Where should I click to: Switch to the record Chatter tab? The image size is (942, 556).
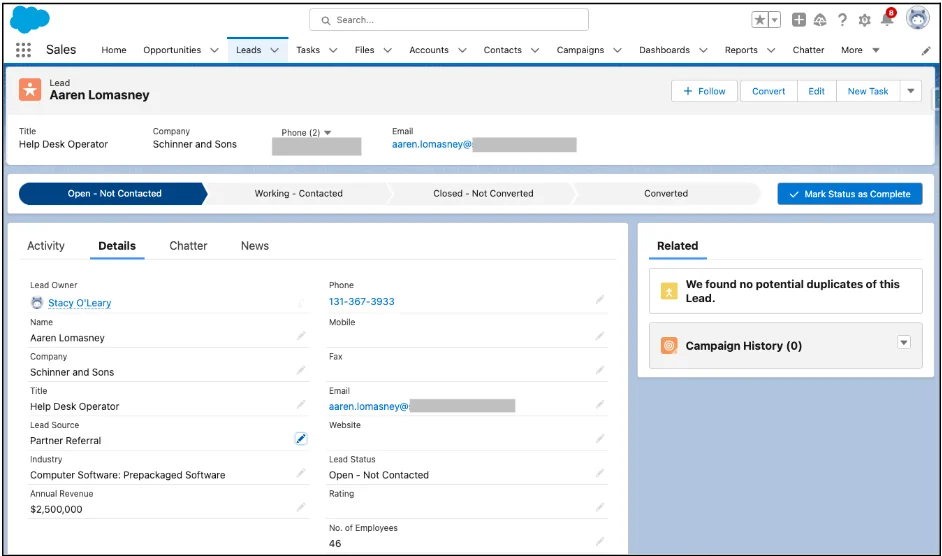point(188,246)
